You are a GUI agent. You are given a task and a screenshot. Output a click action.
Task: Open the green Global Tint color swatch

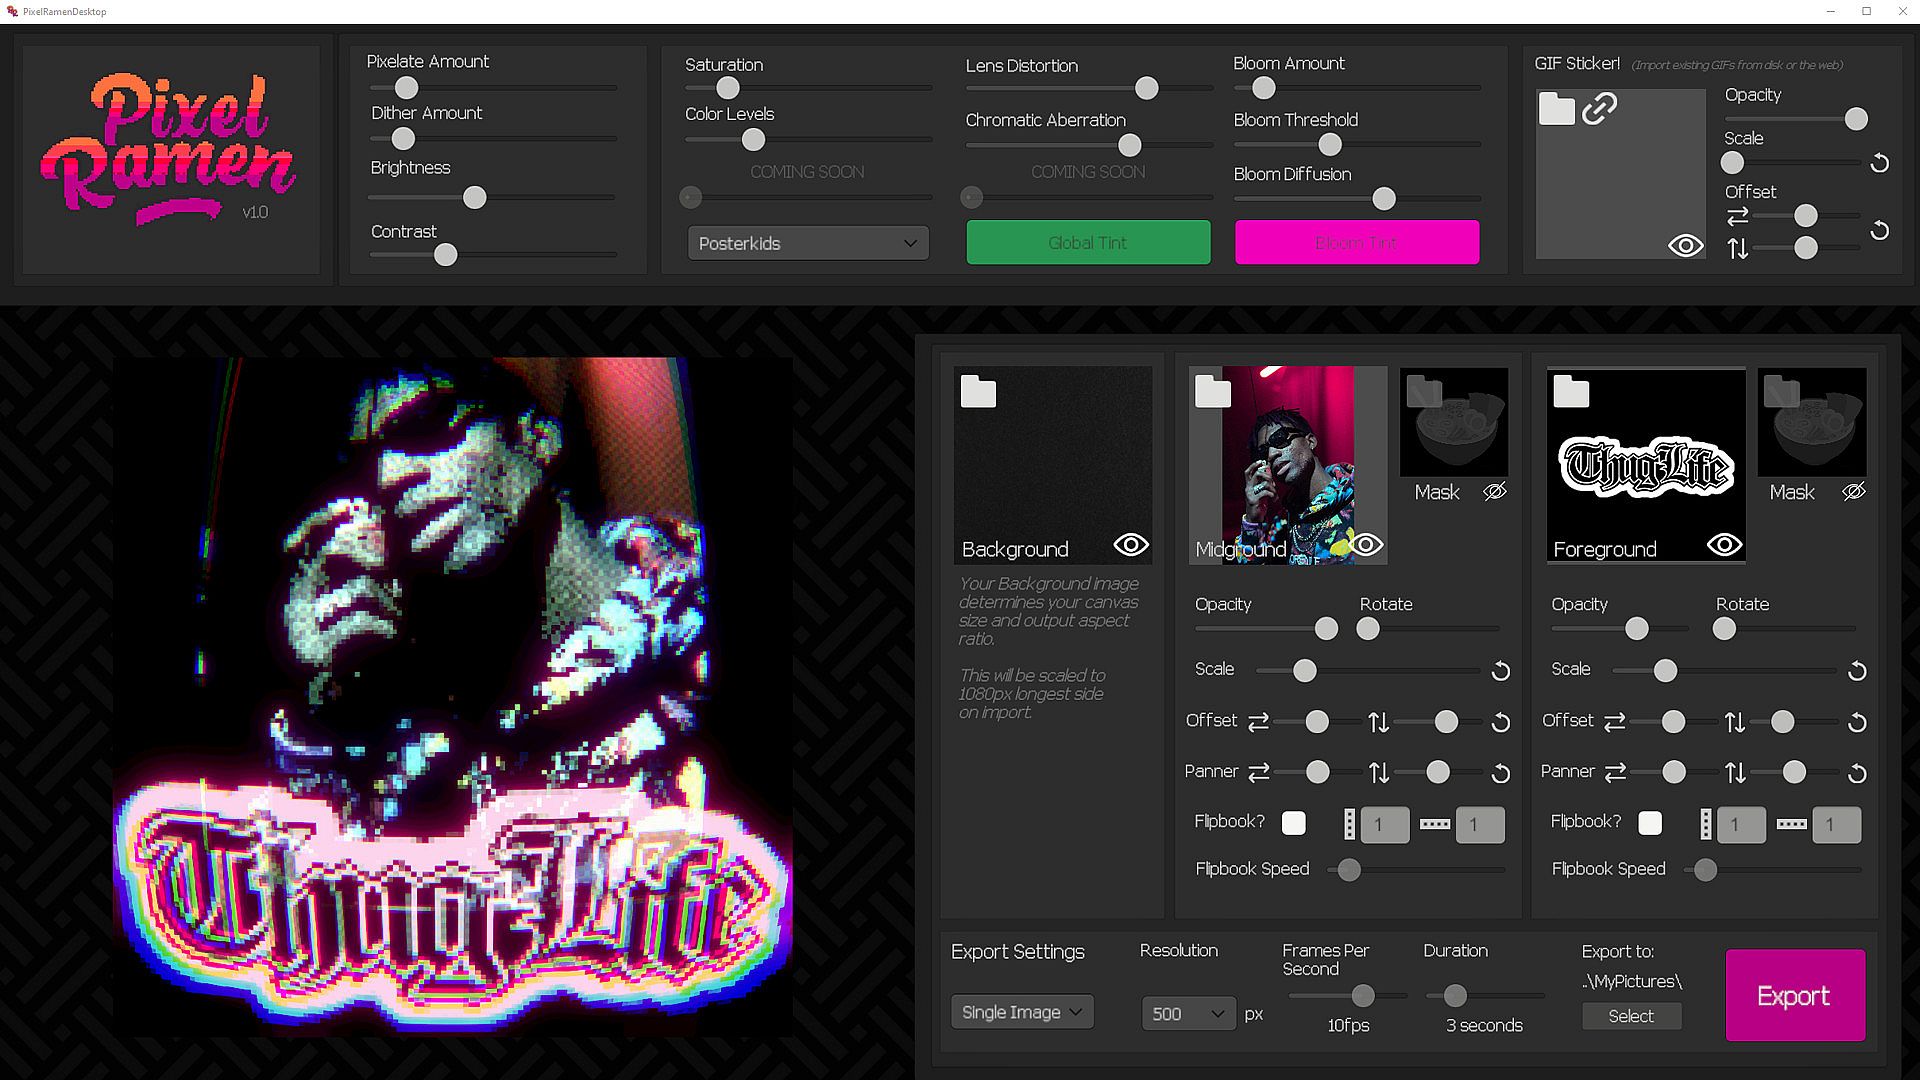(1088, 242)
